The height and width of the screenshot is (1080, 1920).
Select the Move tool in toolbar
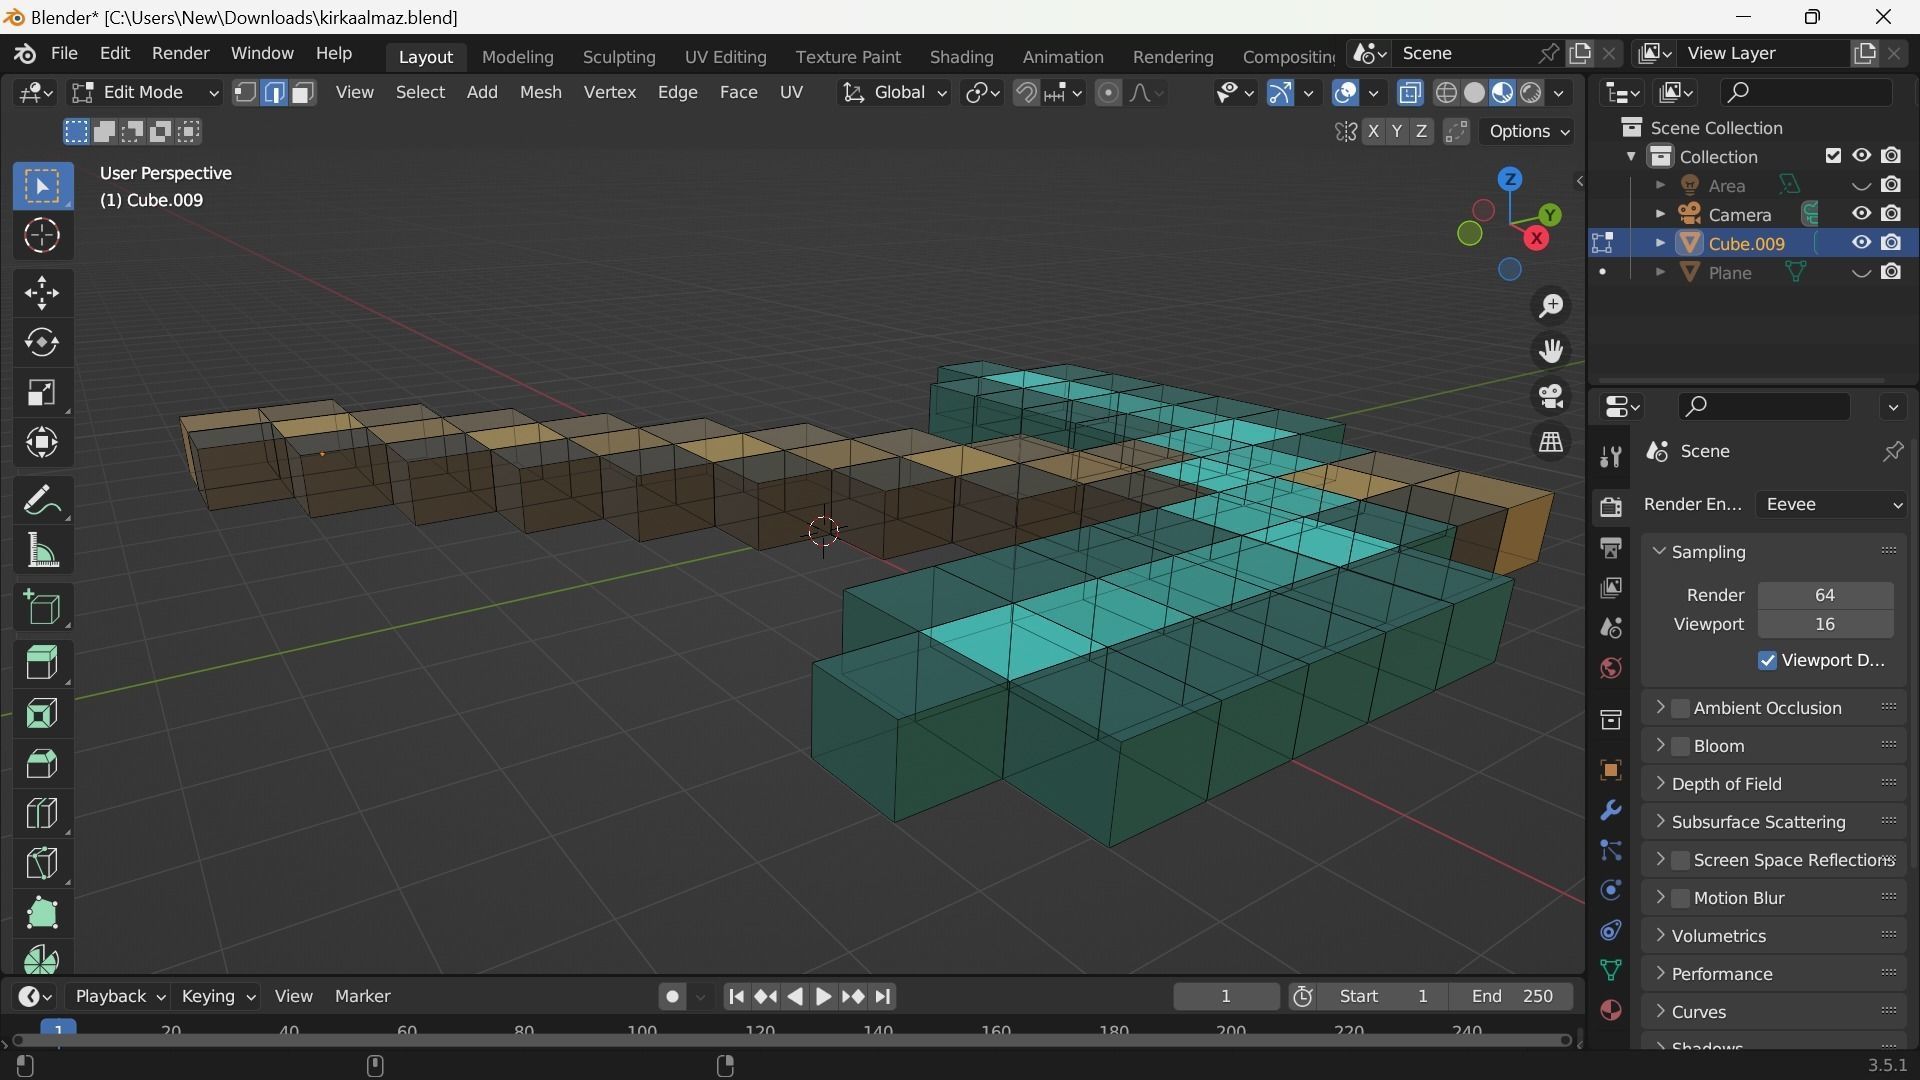[x=42, y=293]
